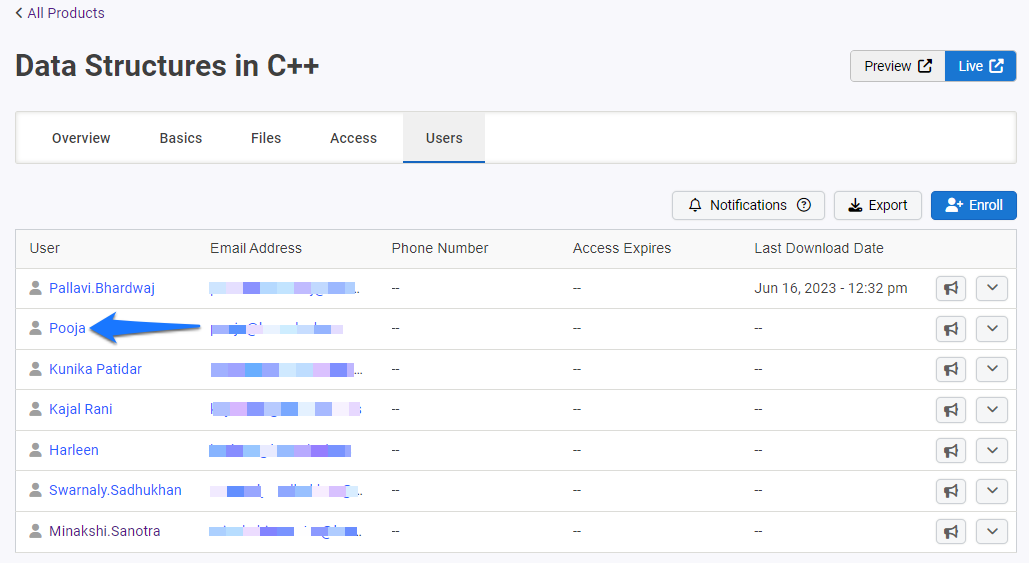Viewport: 1029px width, 563px height.
Task: Open the Notifications button
Action: point(748,205)
